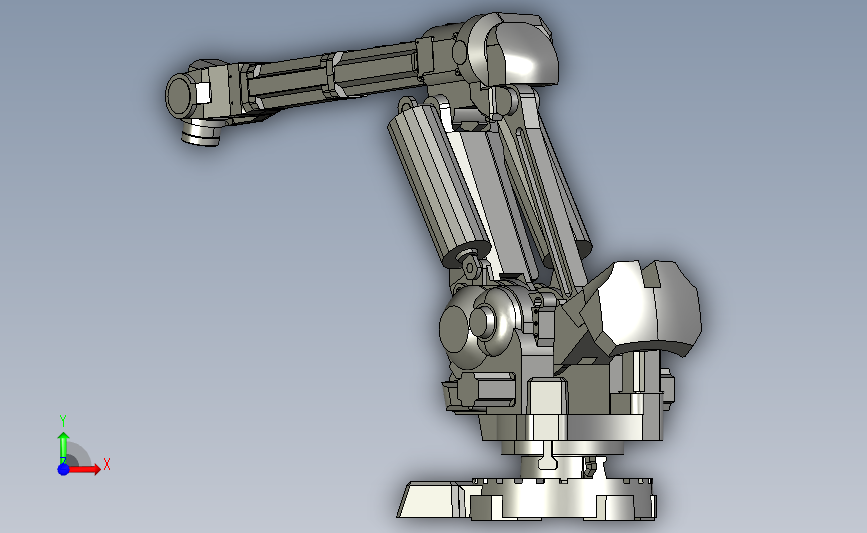
Task: Select the robot's wrist tool flange
Action: (200, 133)
